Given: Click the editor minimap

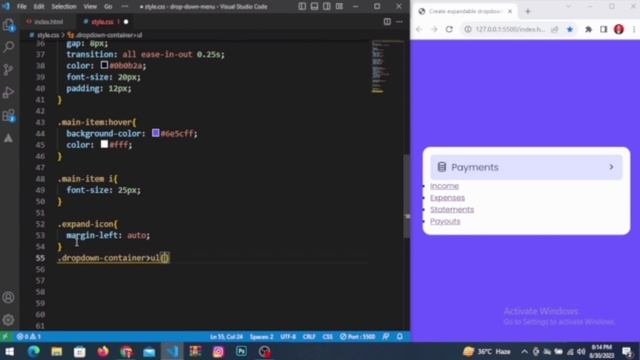Looking at the screenshot, I should [x=387, y=66].
